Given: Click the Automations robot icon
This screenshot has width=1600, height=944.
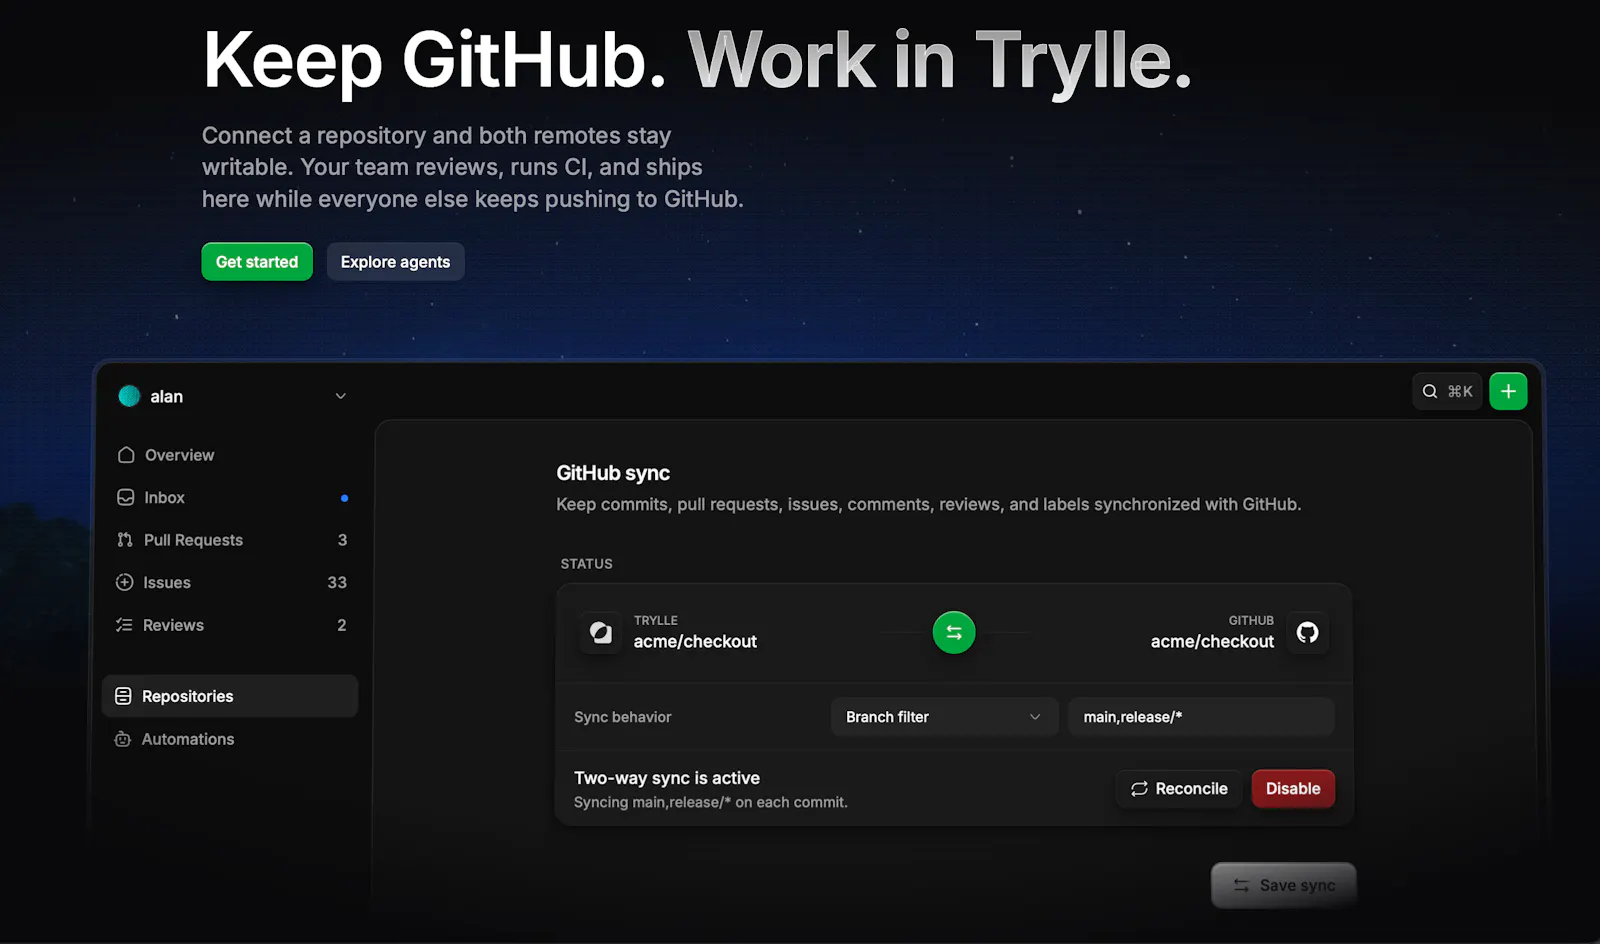Looking at the screenshot, I should point(123,739).
